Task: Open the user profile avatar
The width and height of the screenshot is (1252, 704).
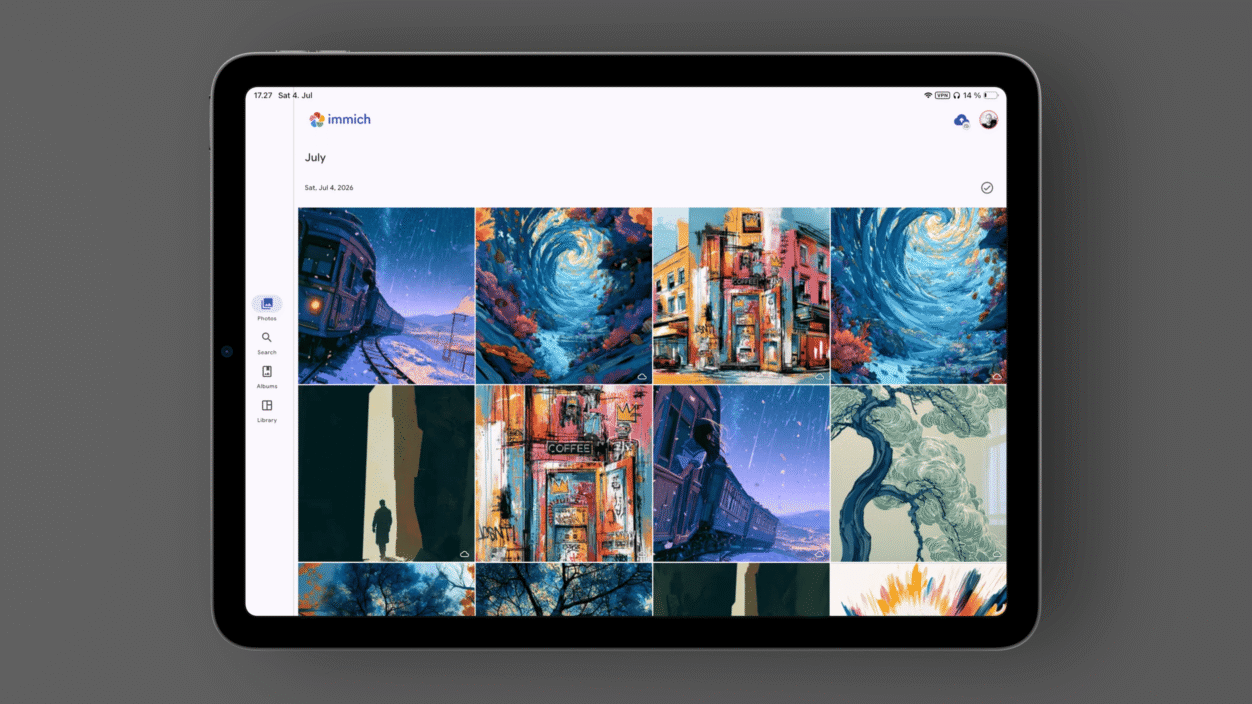Action: (x=988, y=120)
